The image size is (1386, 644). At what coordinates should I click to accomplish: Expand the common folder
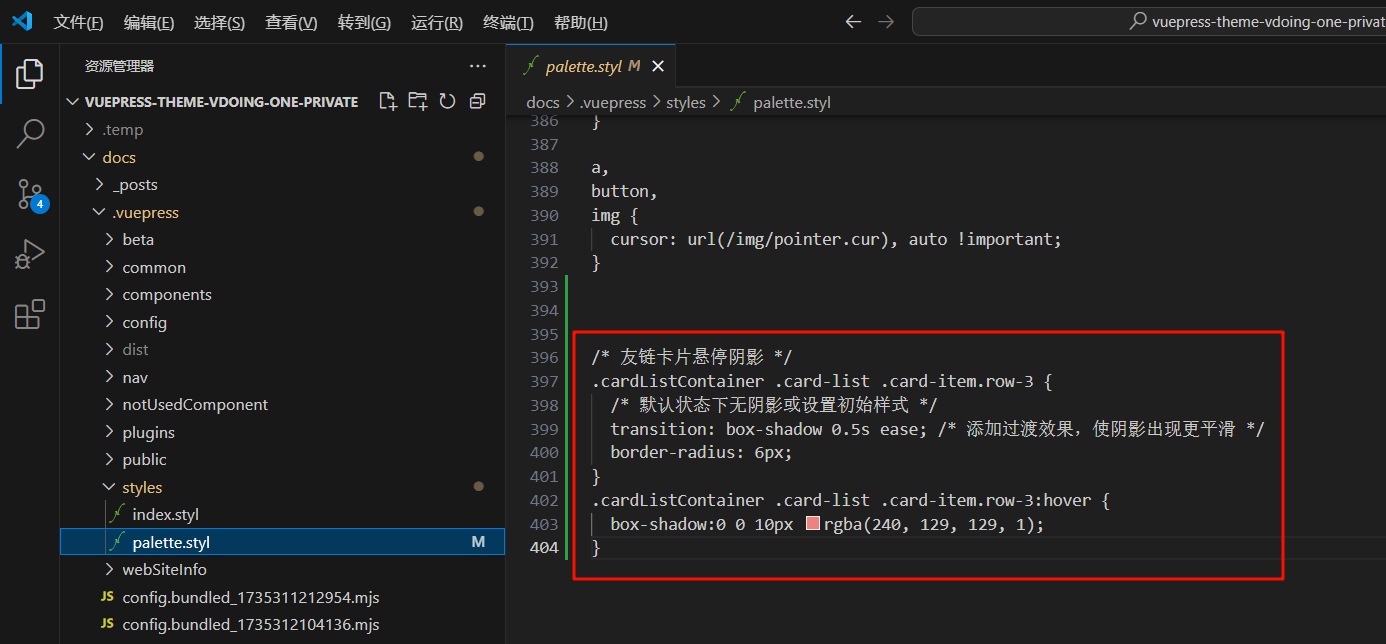[282, 267]
